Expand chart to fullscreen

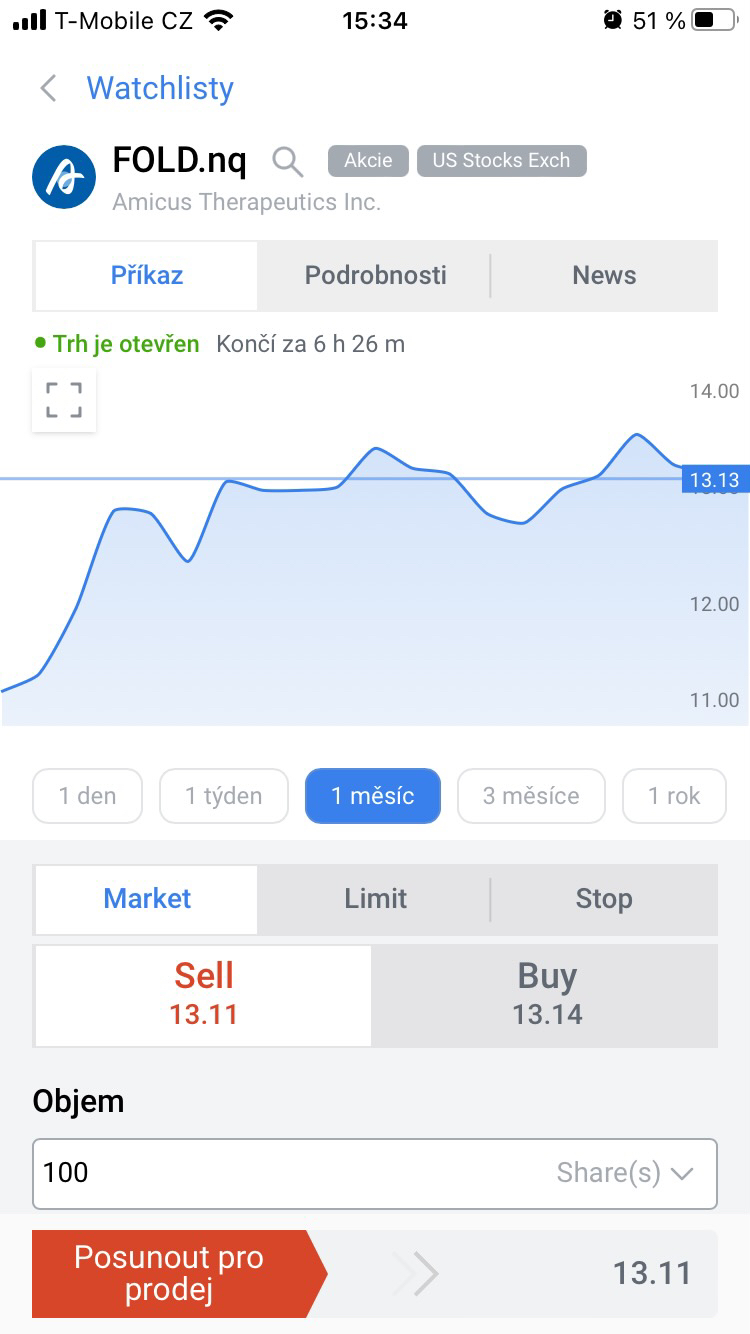pyautogui.click(x=64, y=400)
